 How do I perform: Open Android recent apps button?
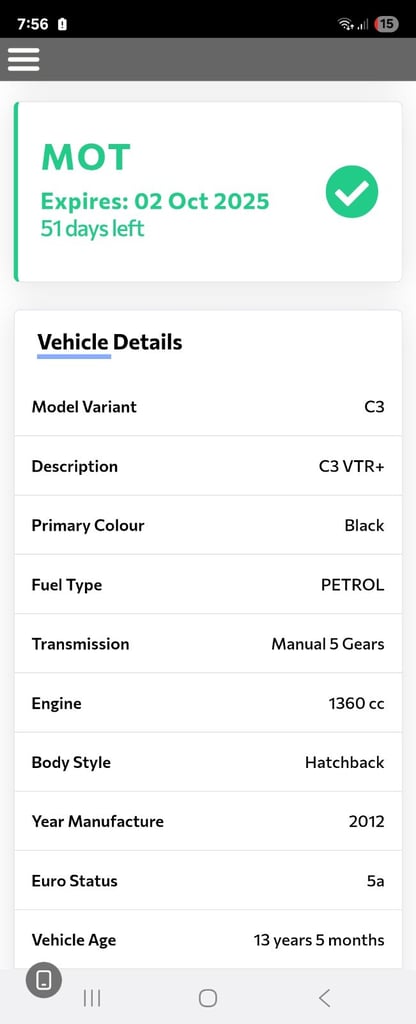tap(92, 997)
